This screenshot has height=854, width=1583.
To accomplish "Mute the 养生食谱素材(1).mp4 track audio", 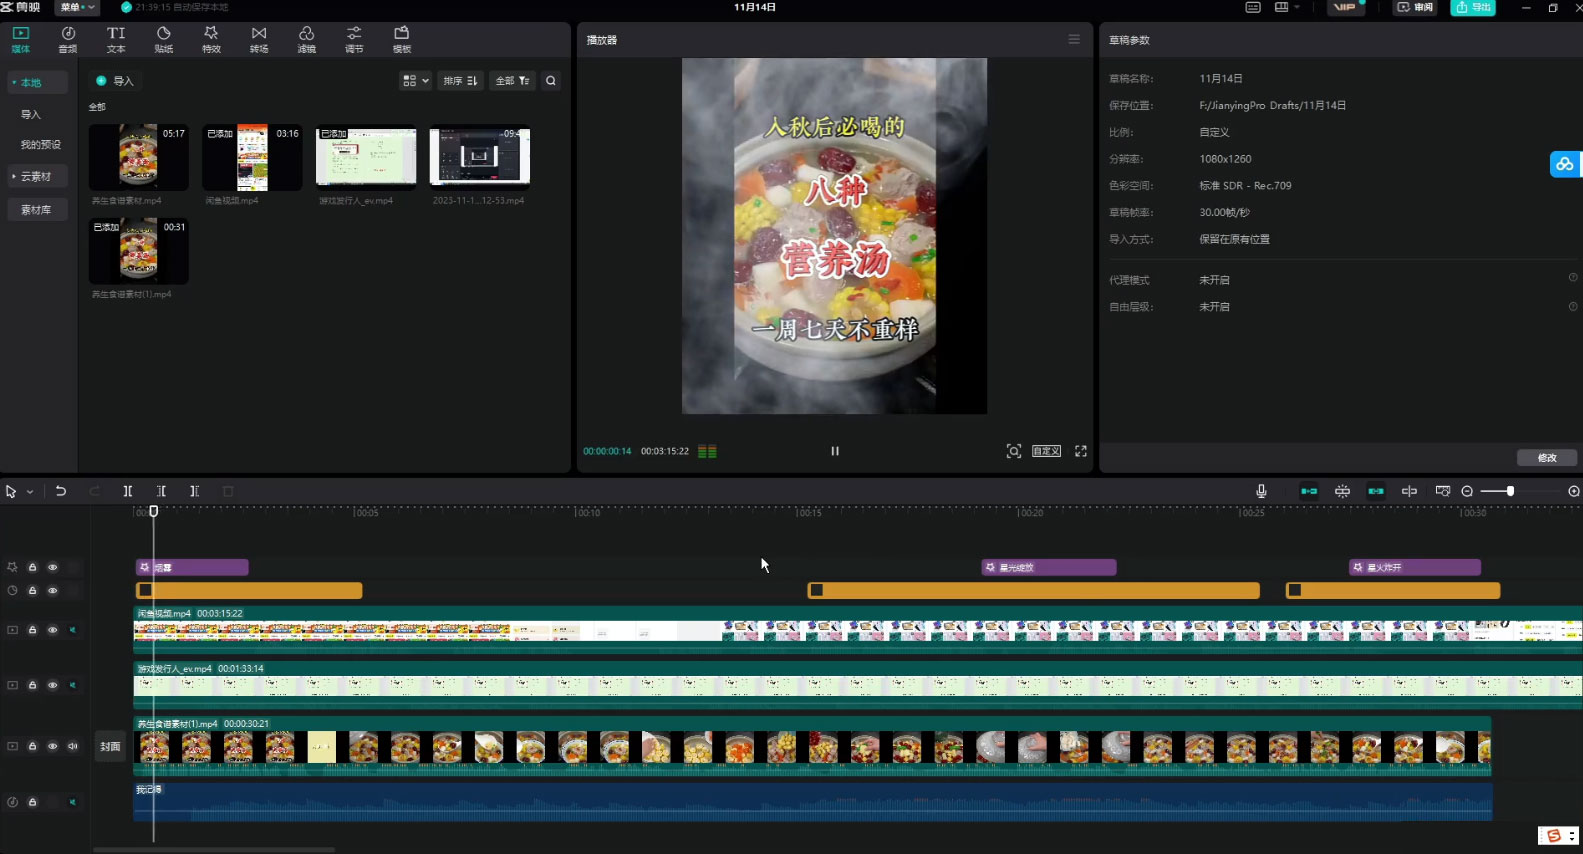I will 73,746.
